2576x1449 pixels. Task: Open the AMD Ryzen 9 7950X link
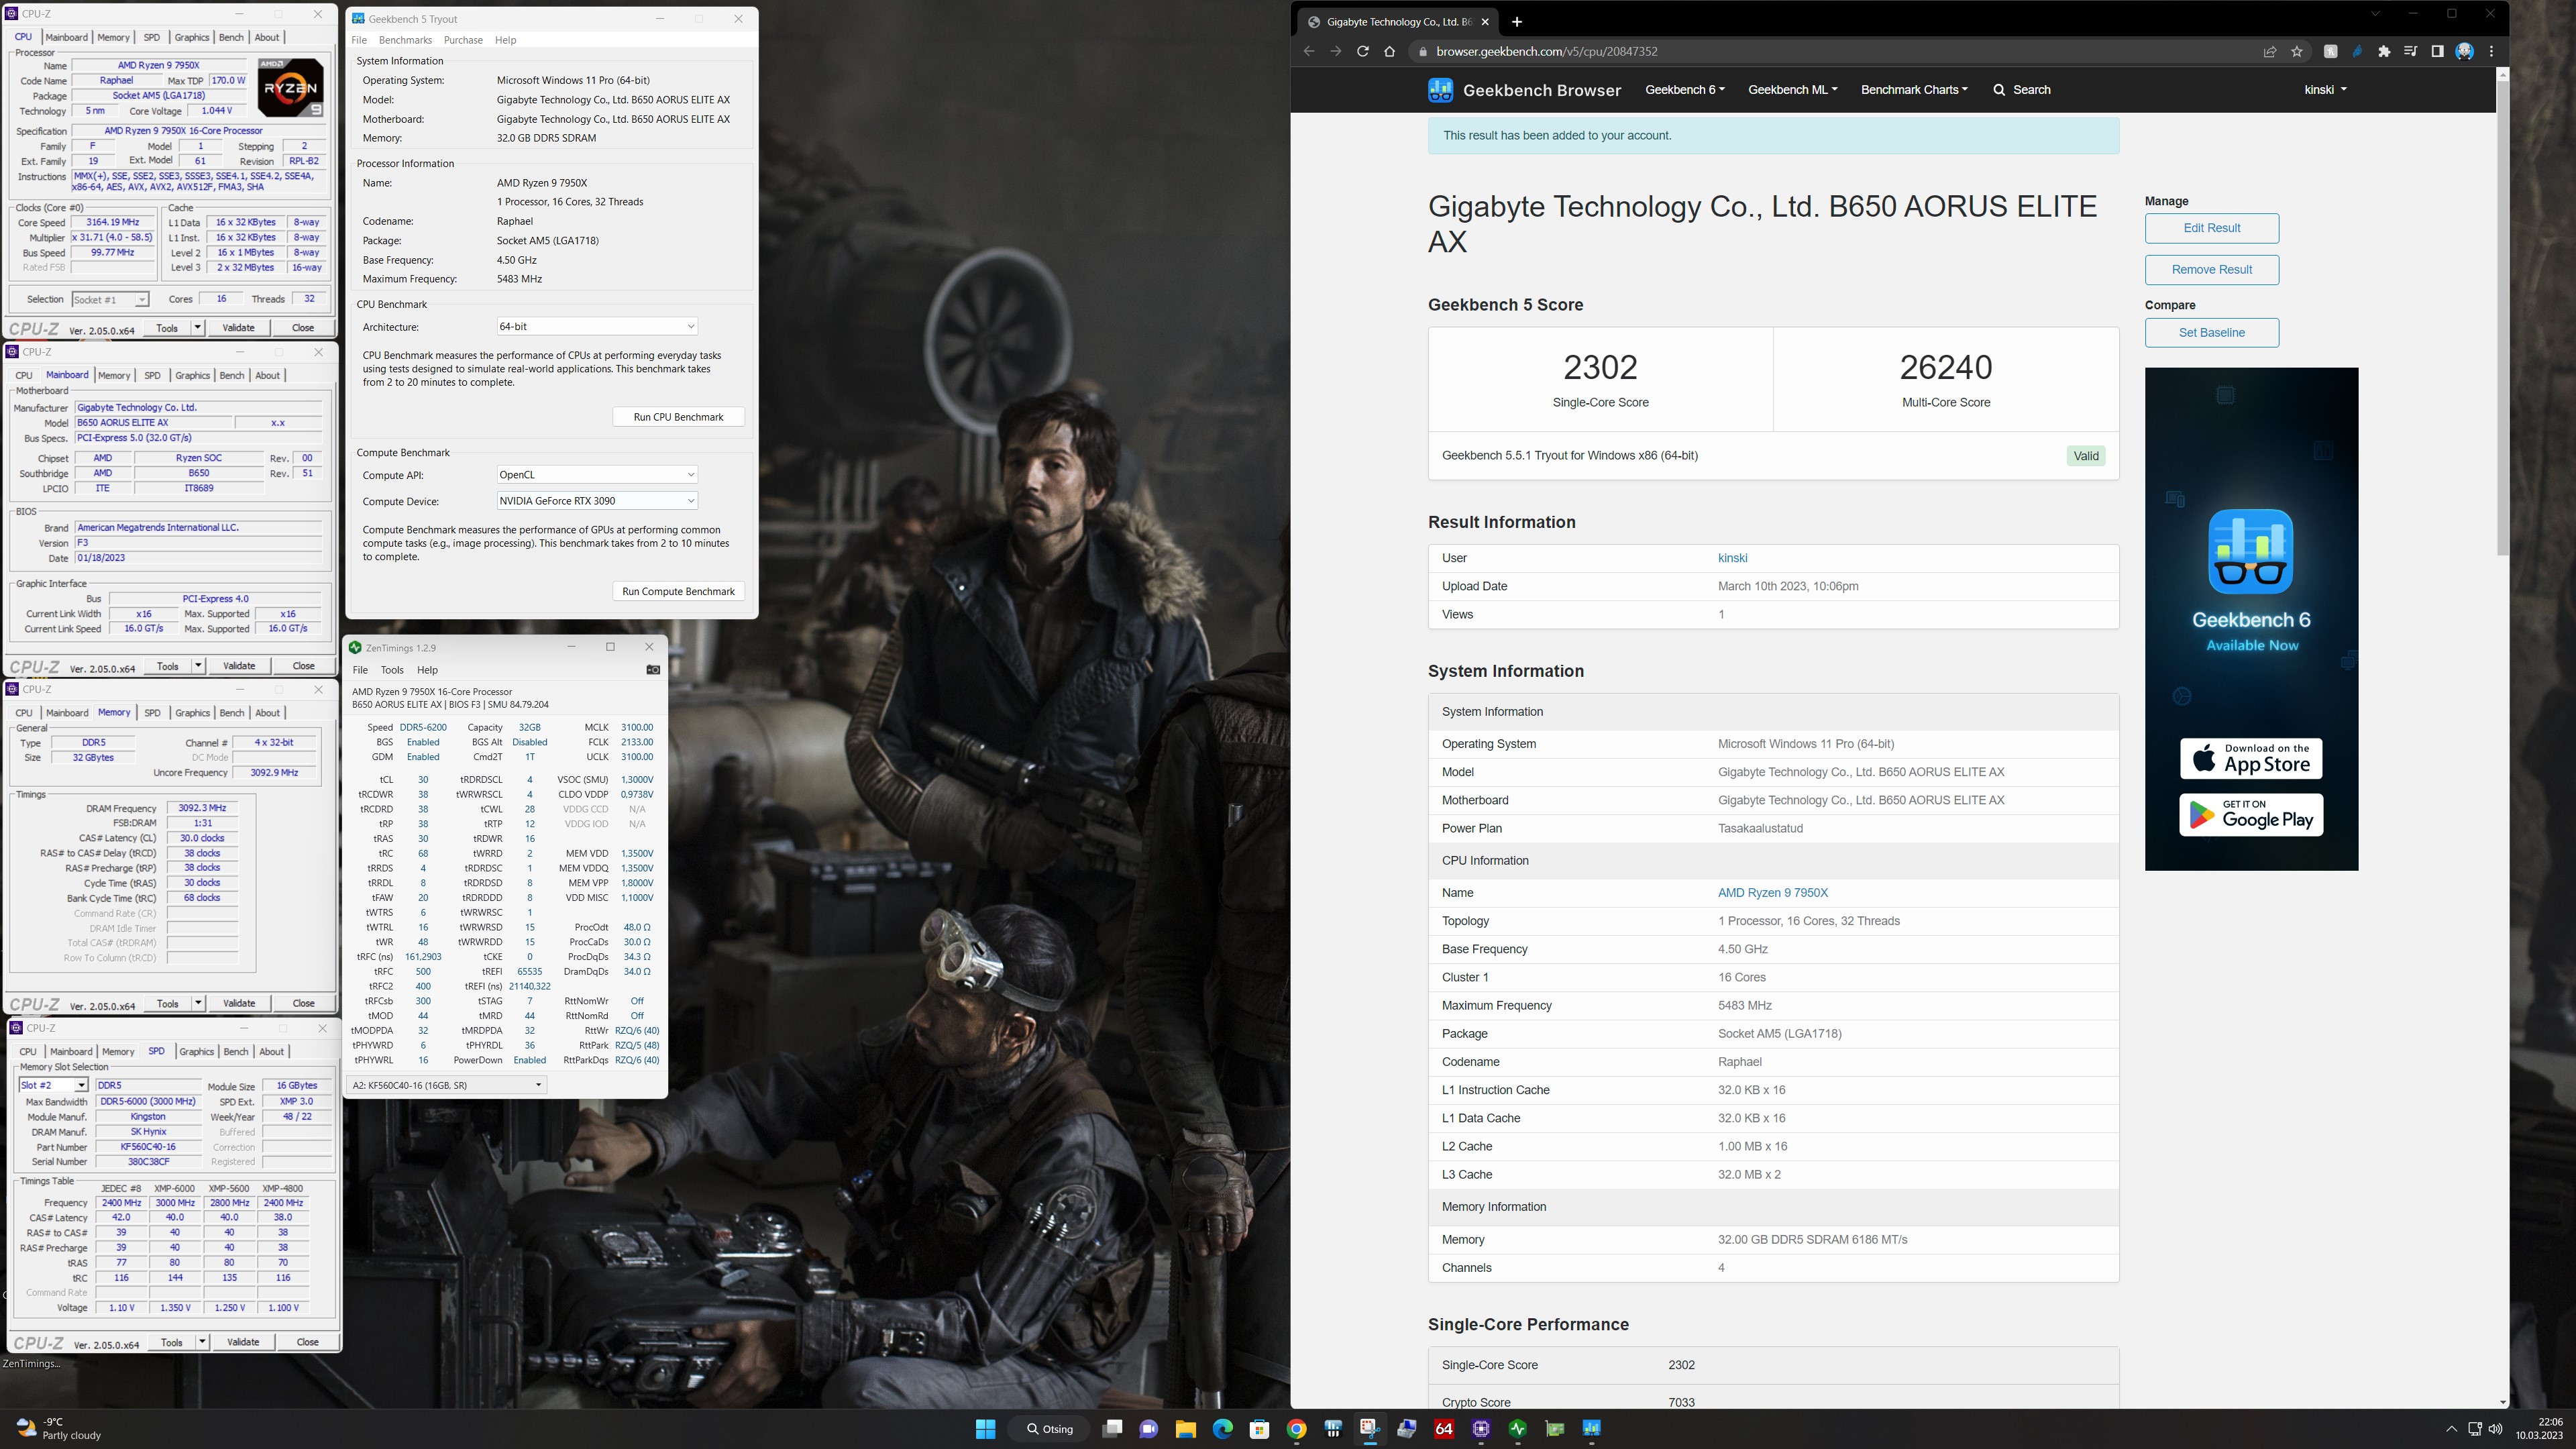pos(1772,893)
